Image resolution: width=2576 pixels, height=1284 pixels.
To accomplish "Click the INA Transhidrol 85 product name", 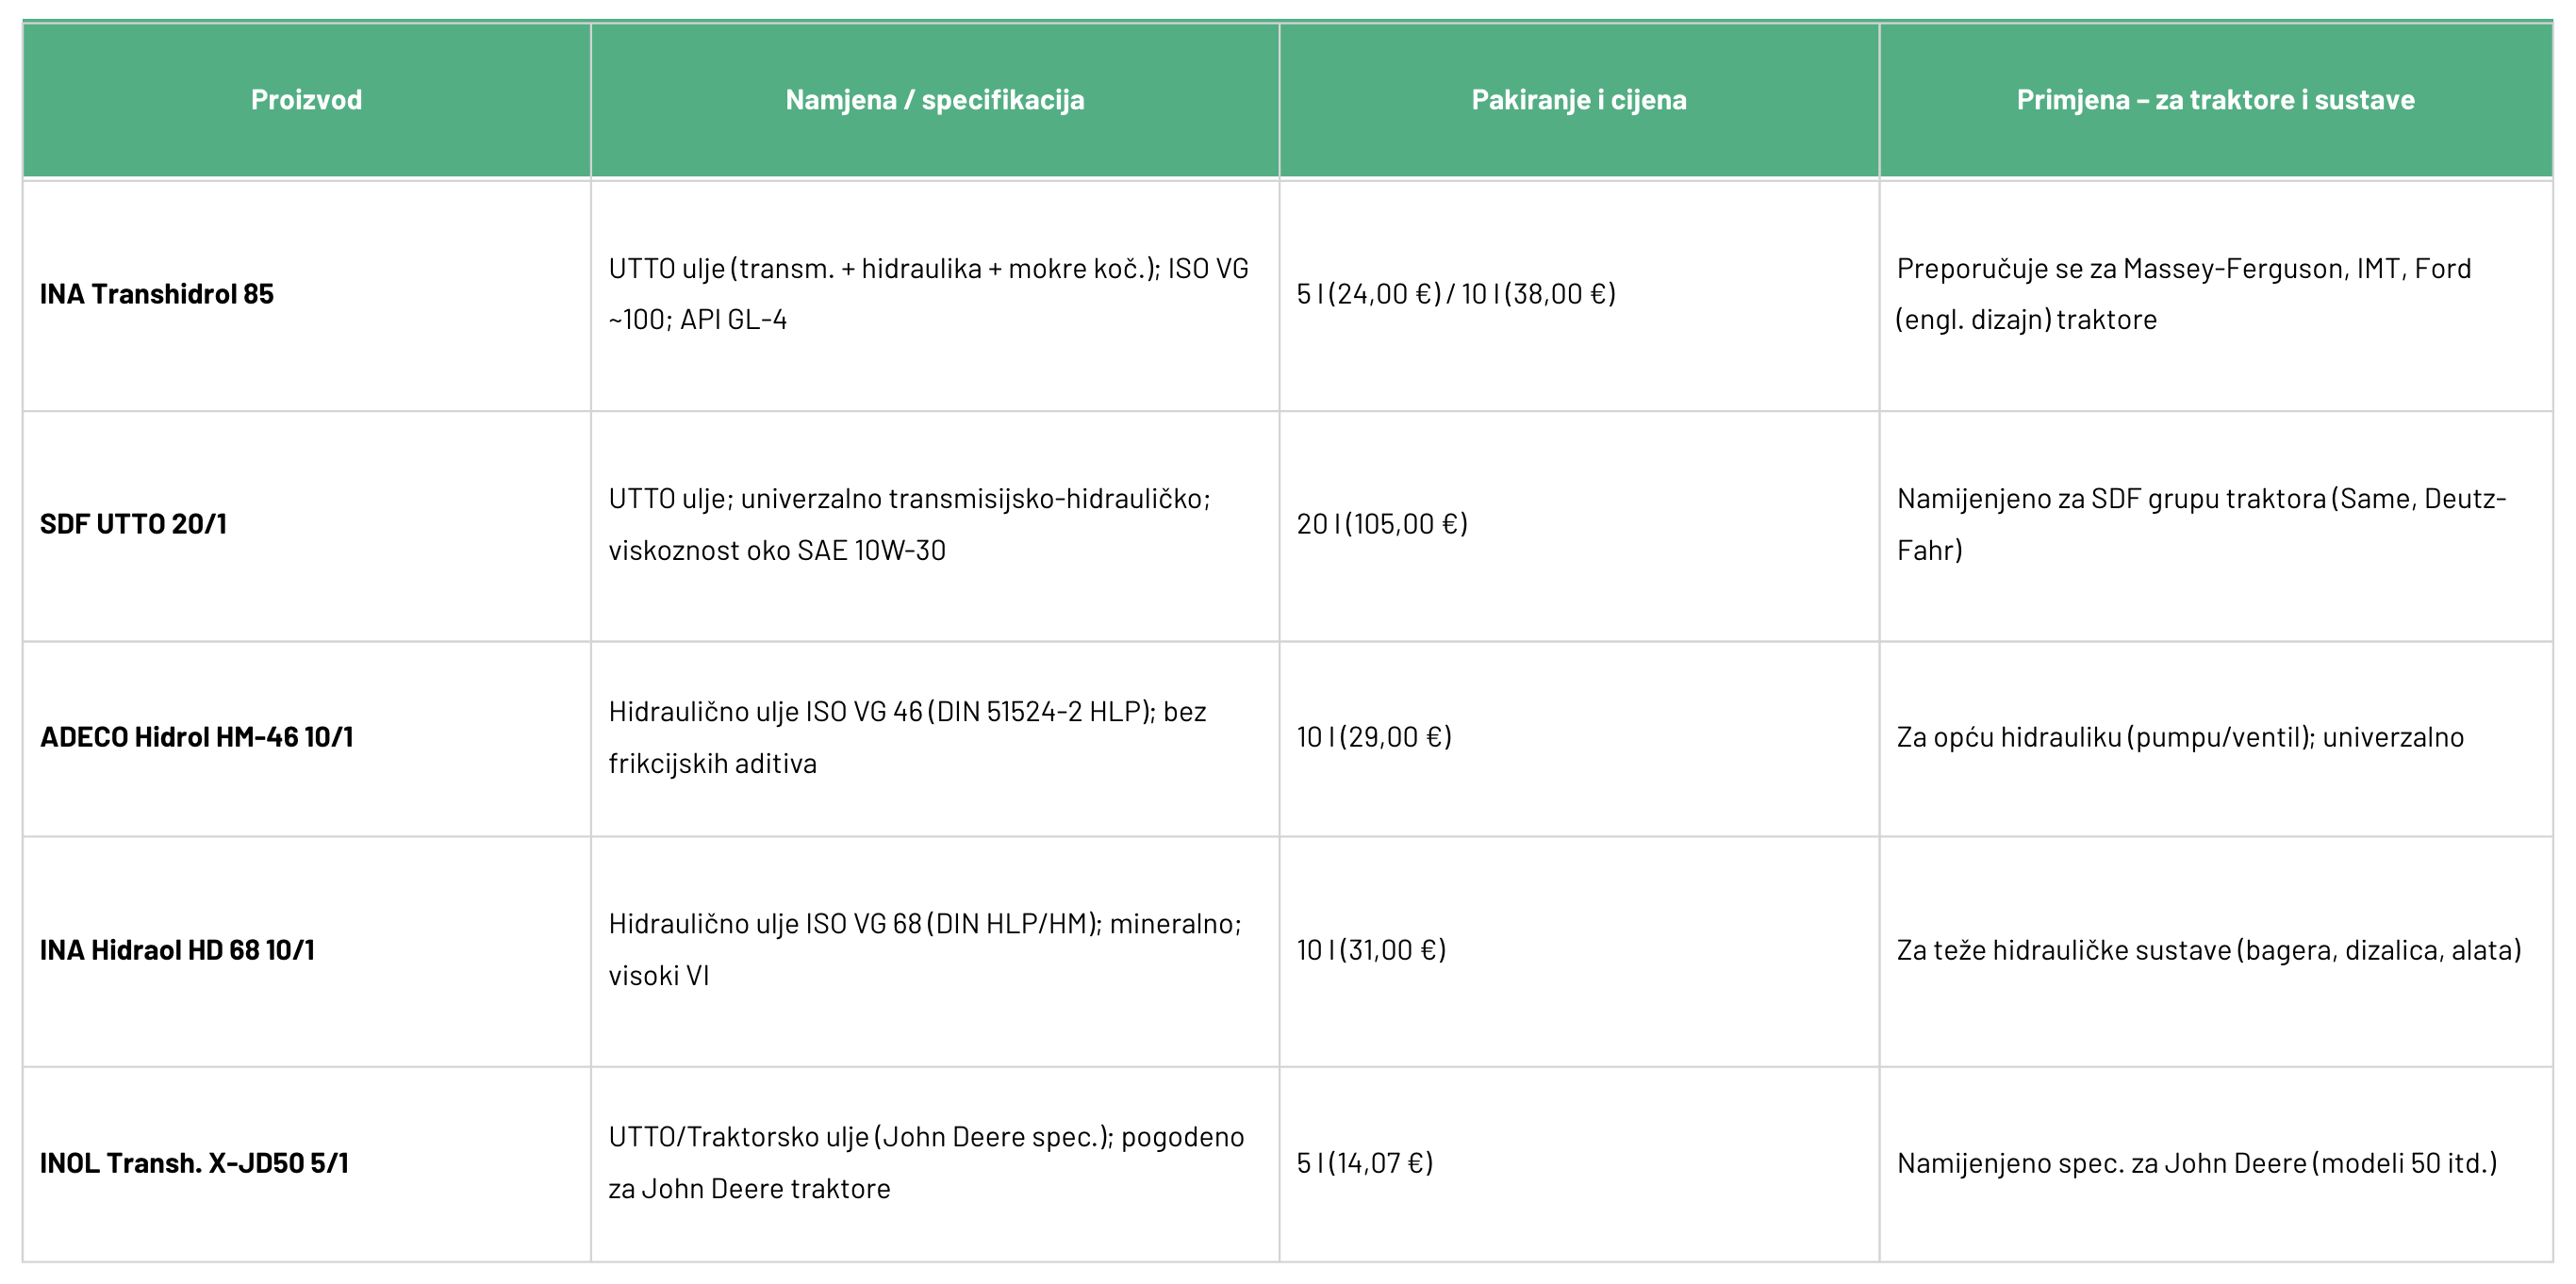I will 156,294.
